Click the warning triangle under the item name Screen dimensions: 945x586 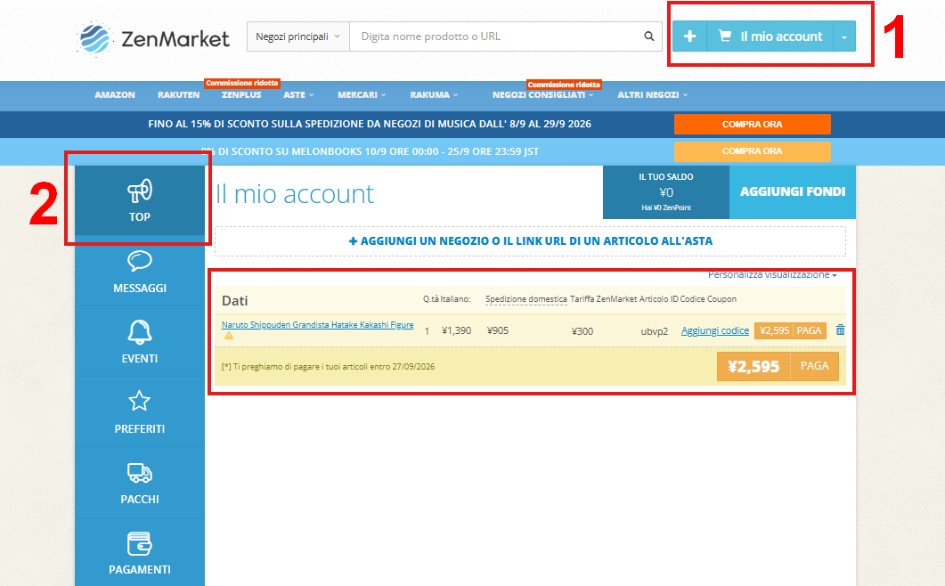tap(229, 336)
